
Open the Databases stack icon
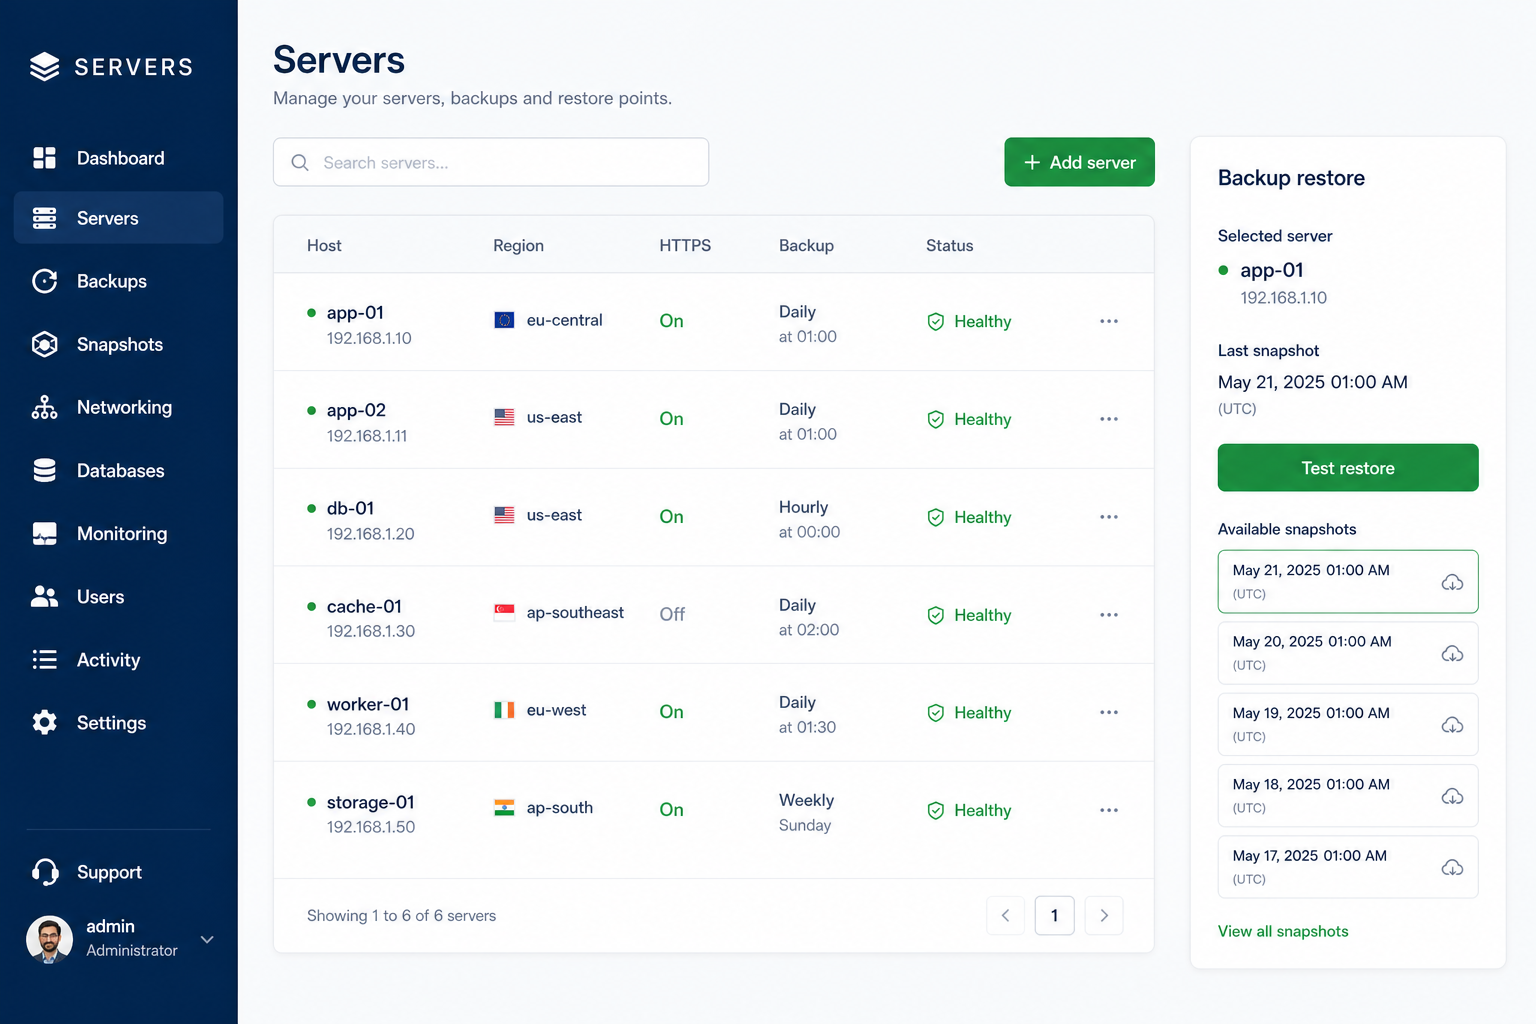[44, 470]
